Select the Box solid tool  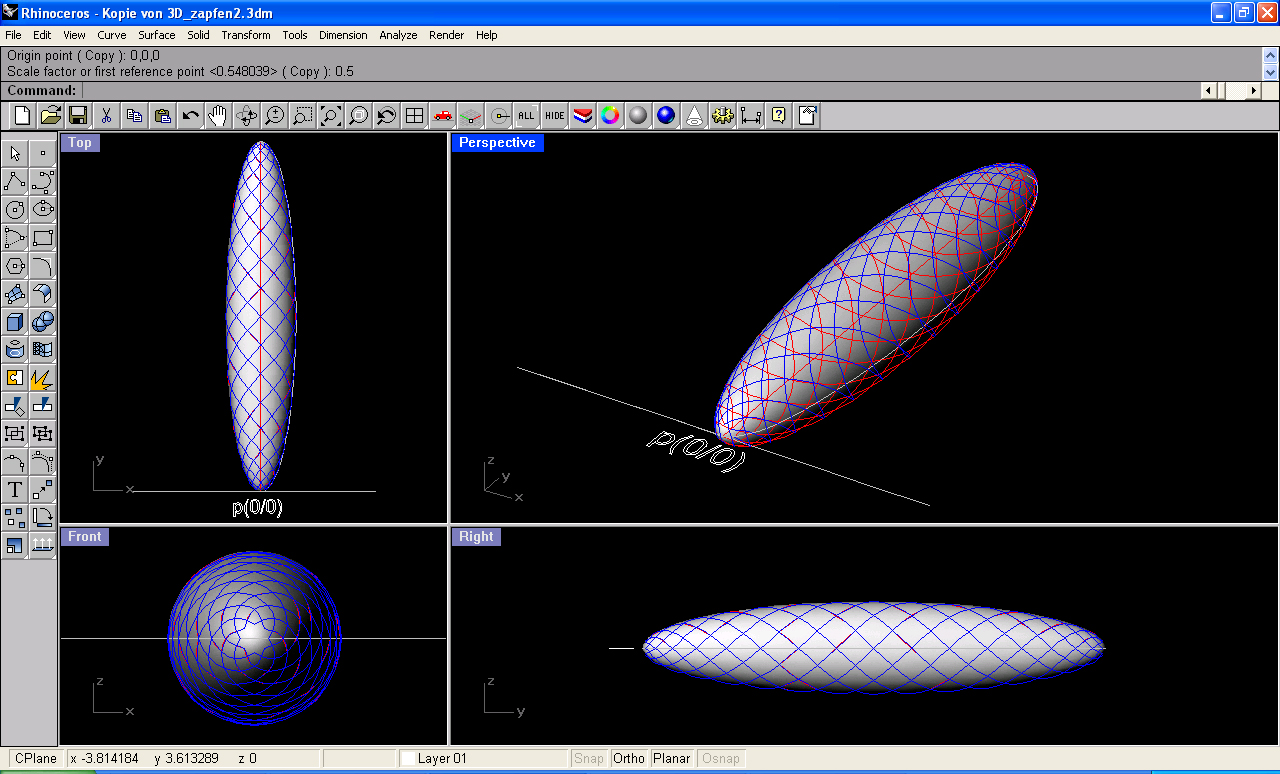15,321
